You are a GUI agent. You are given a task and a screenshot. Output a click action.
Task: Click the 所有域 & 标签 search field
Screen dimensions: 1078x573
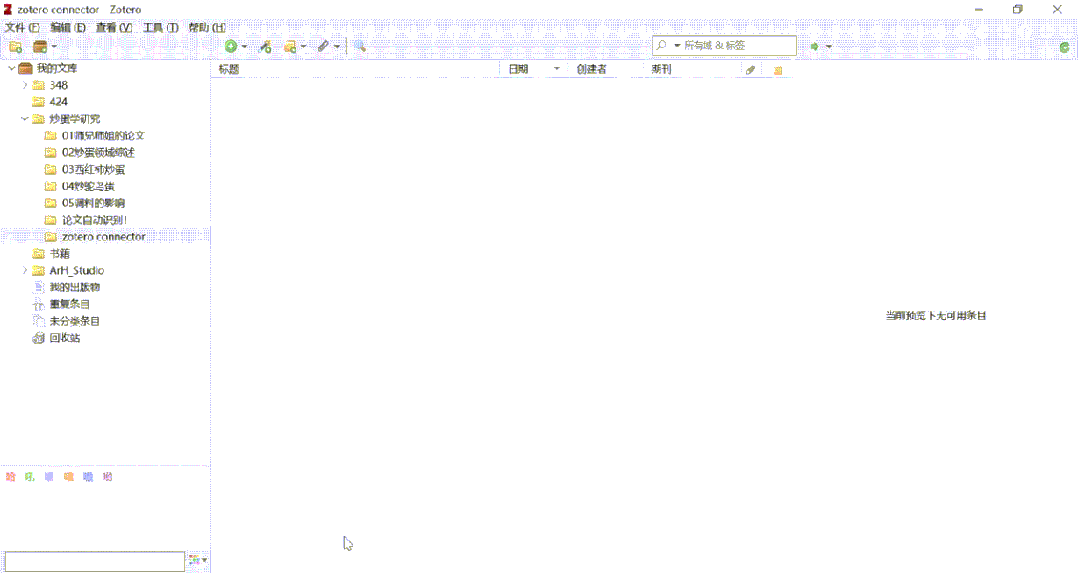click(725, 45)
